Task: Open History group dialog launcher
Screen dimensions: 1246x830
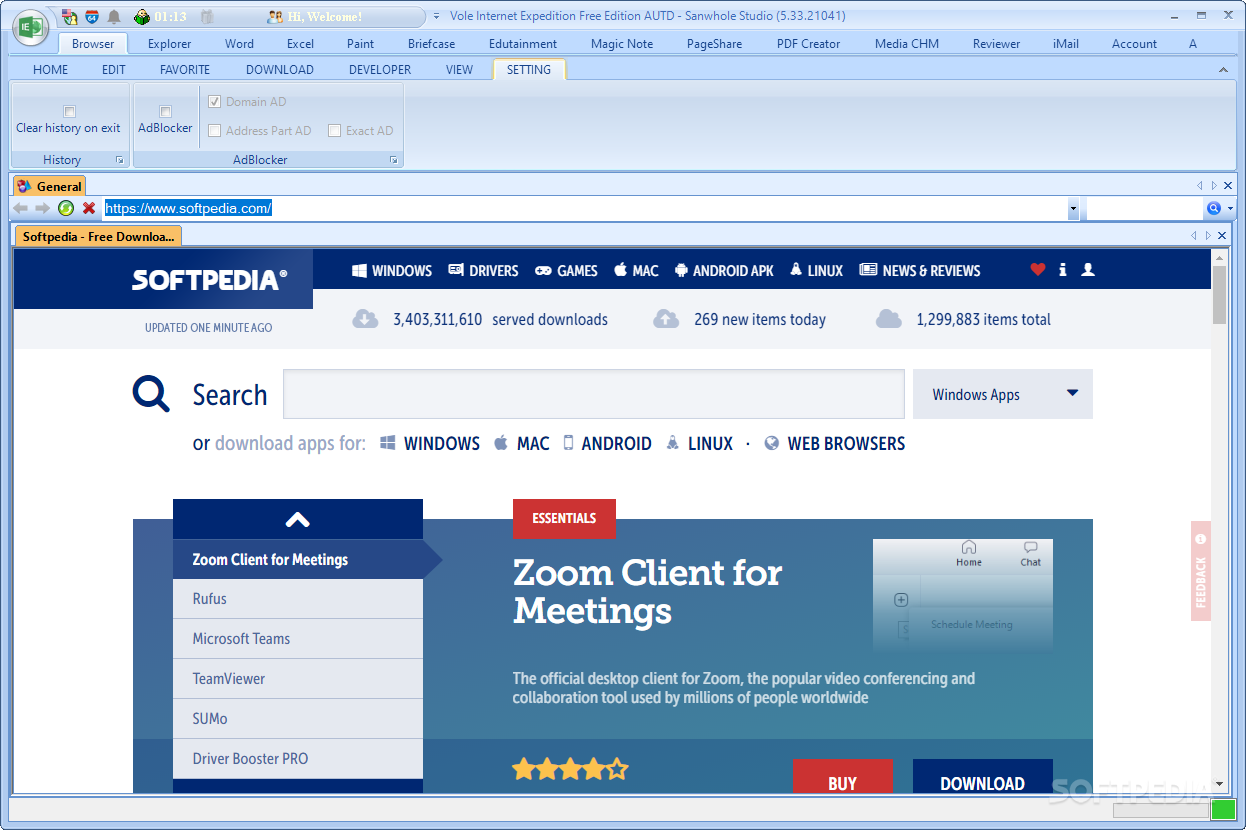Action: coord(120,160)
